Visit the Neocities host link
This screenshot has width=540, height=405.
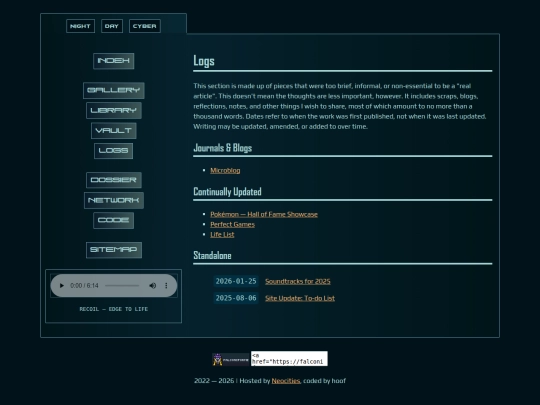(x=286, y=381)
